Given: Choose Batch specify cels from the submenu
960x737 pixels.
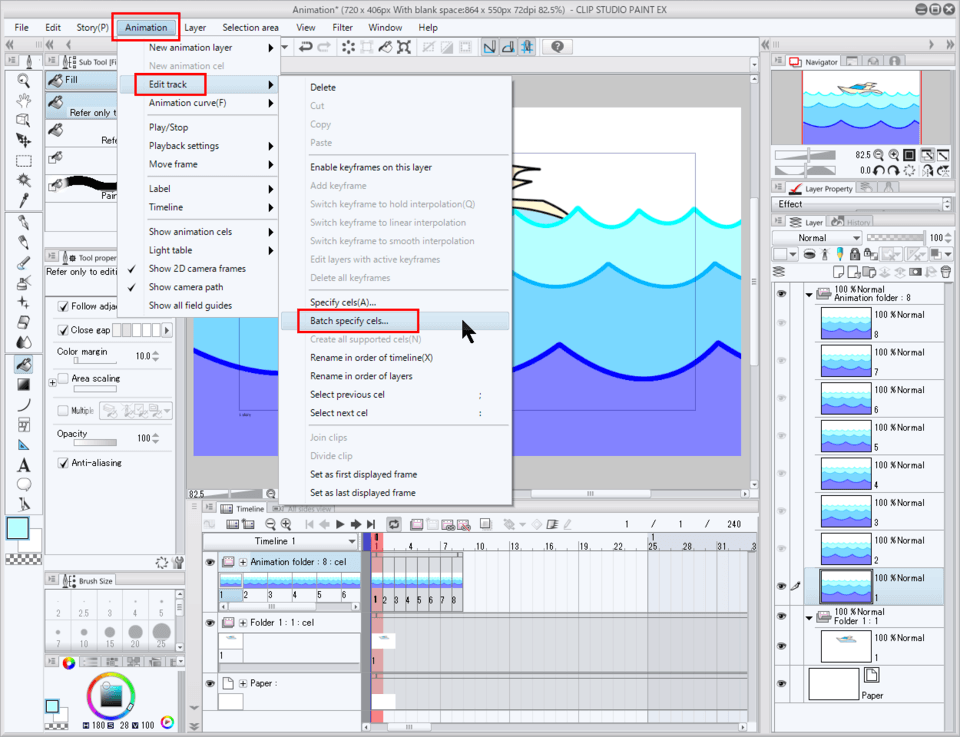Looking at the screenshot, I should (349, 321).
